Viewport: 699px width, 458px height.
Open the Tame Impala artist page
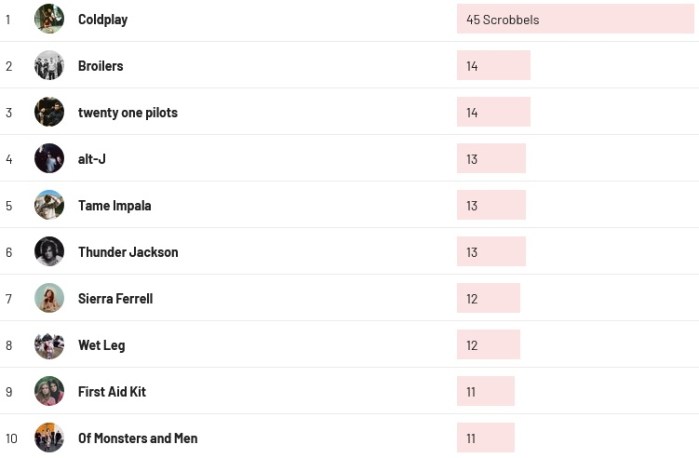115,206
